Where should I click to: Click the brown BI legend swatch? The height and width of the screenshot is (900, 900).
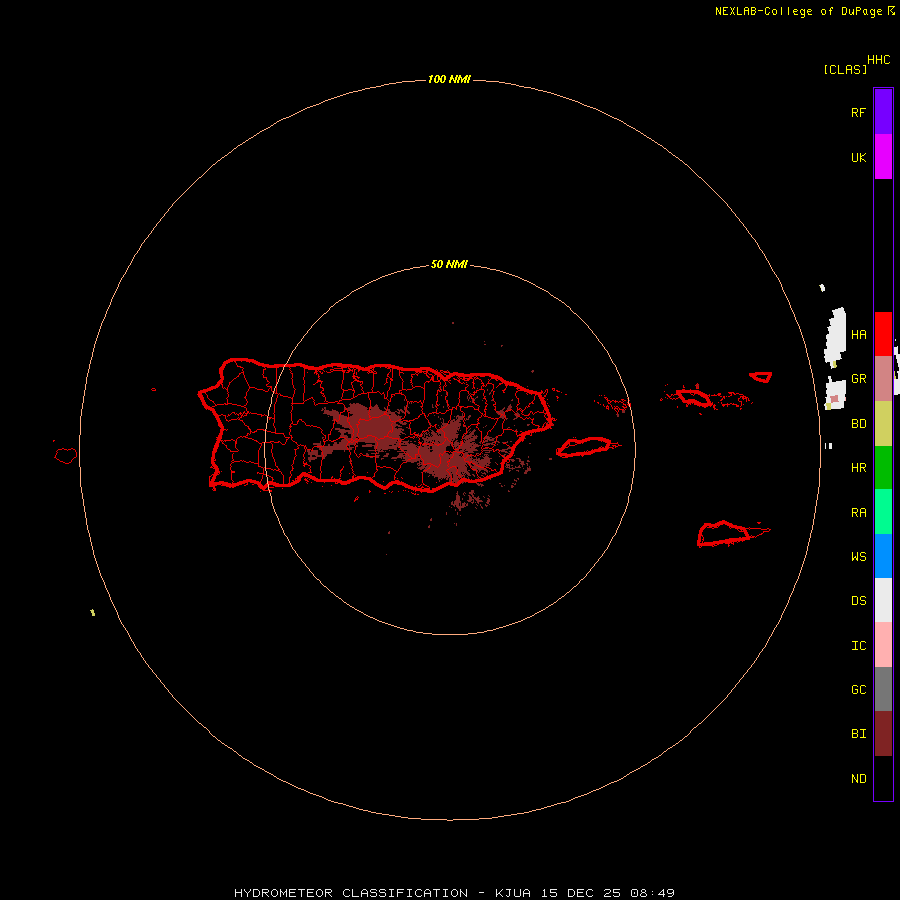pyautogui.click(x=883, y=734)
